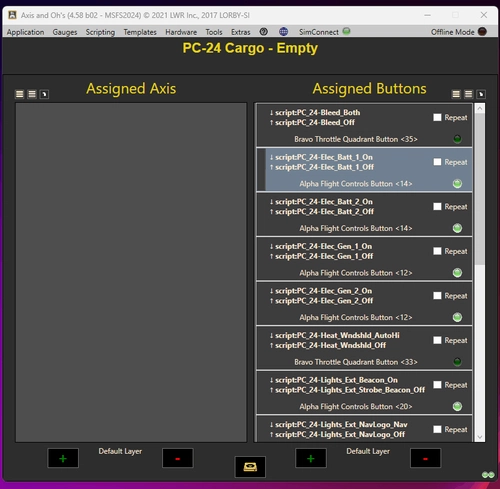Remove axis with red minus button
The width and height of the screenshot is (500, 489).
point(178,459)
